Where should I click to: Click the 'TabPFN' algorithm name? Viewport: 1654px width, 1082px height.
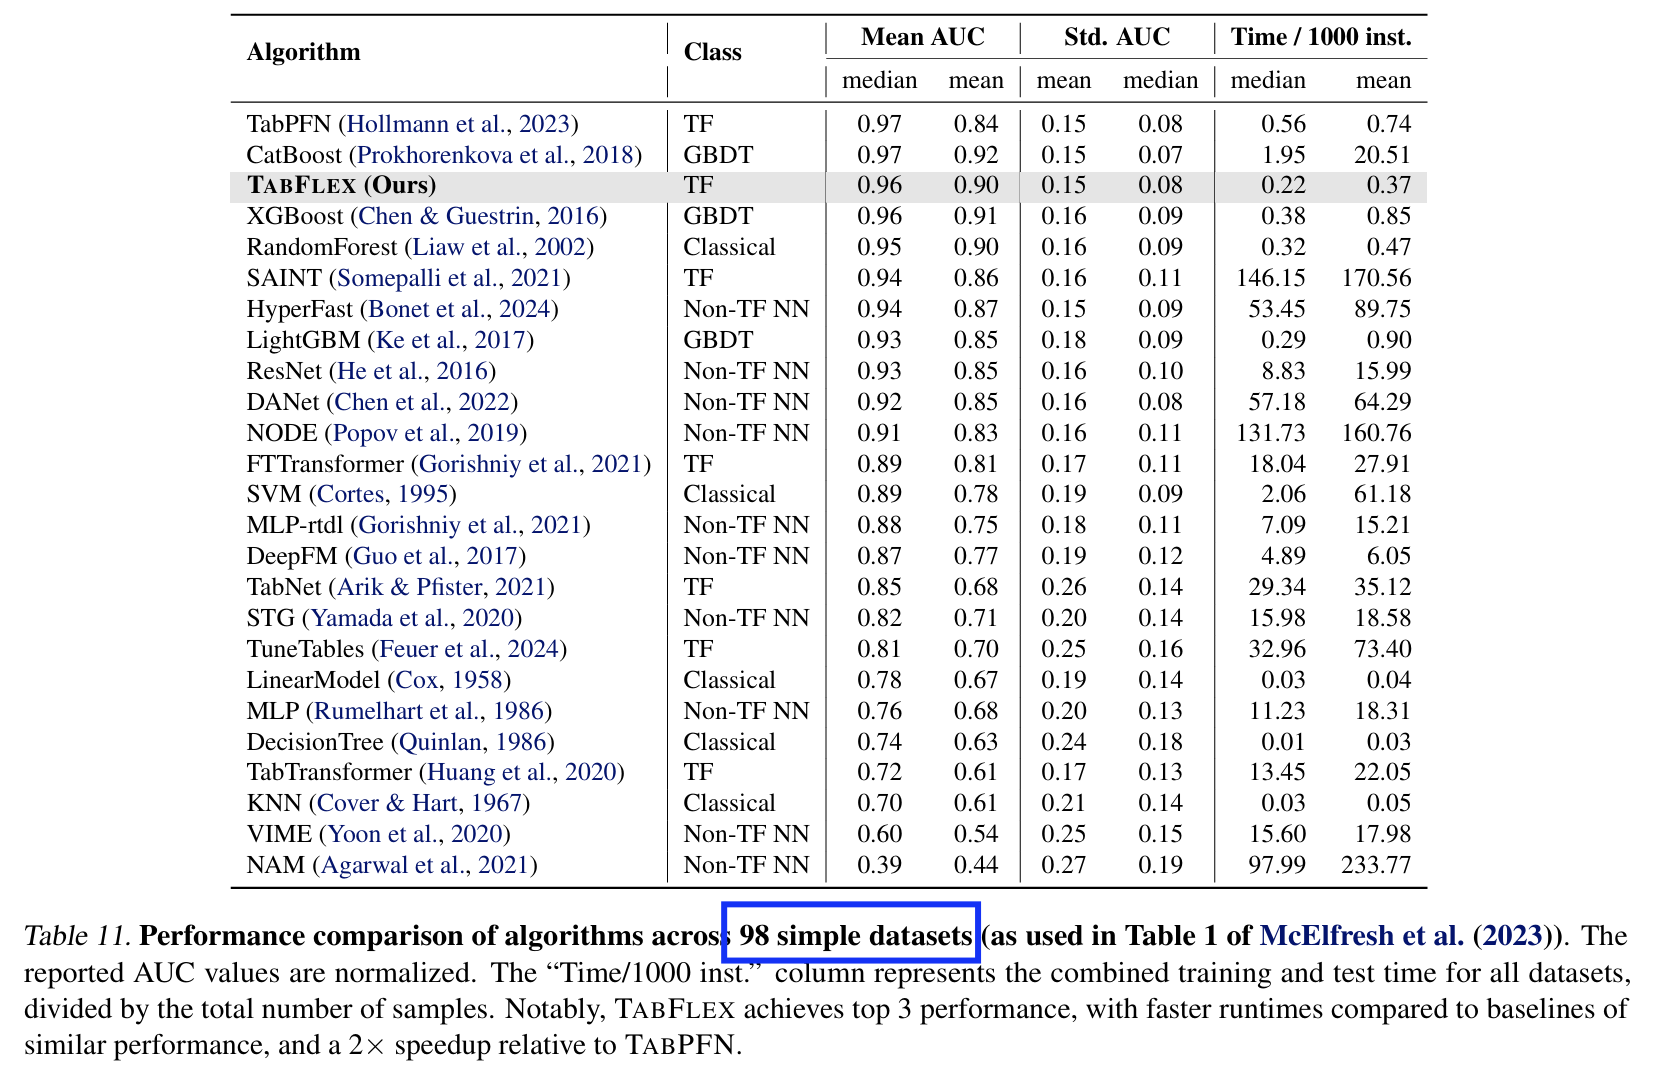click(289, 124)
